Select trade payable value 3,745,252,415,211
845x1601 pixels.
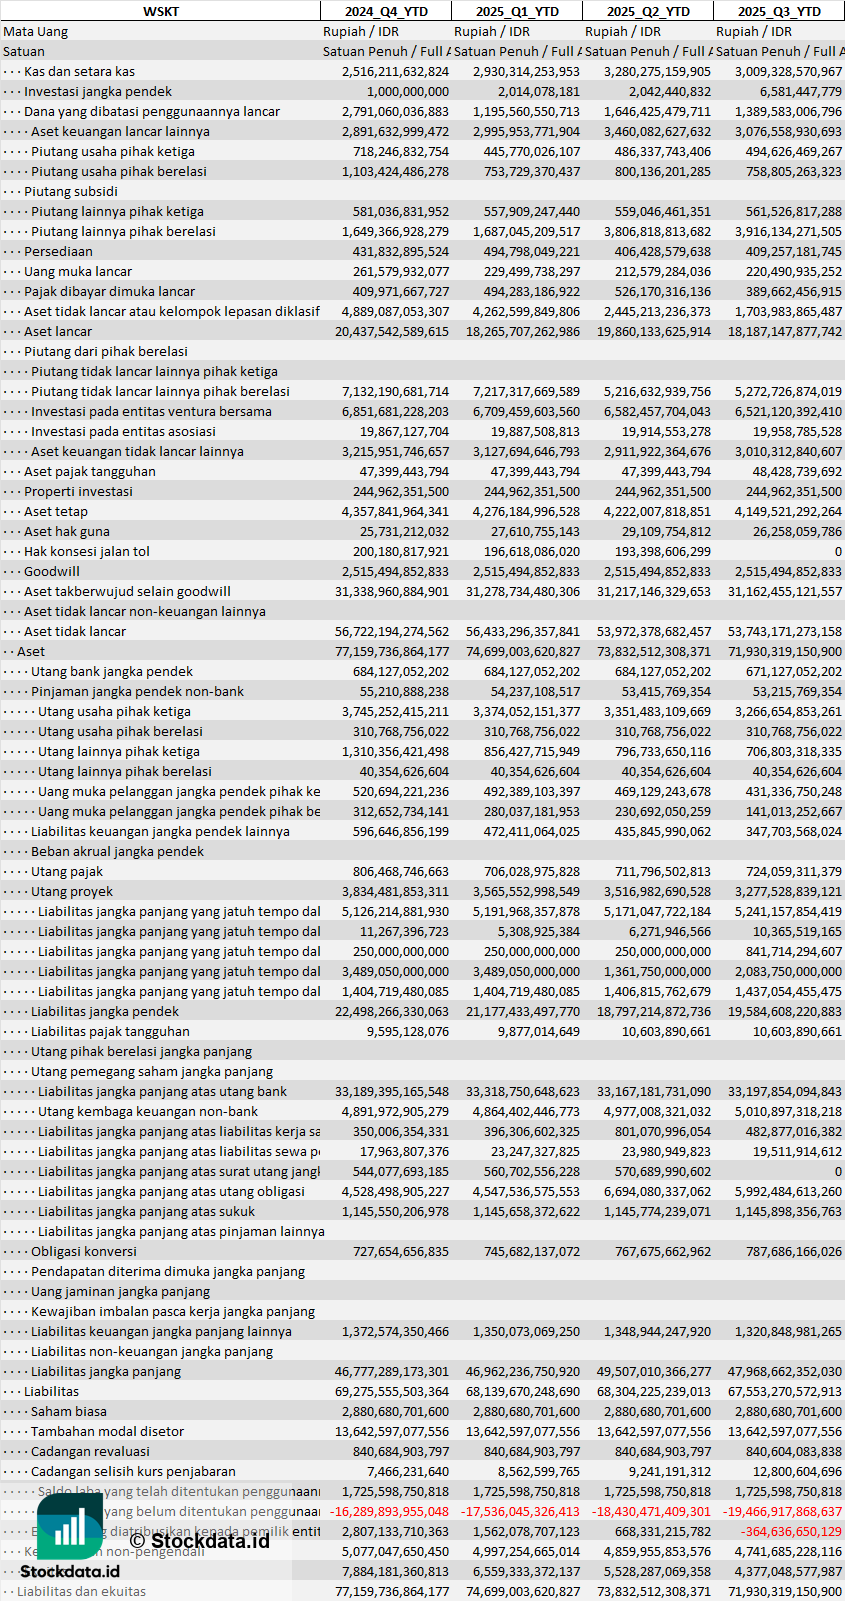[x=395, y=711]
